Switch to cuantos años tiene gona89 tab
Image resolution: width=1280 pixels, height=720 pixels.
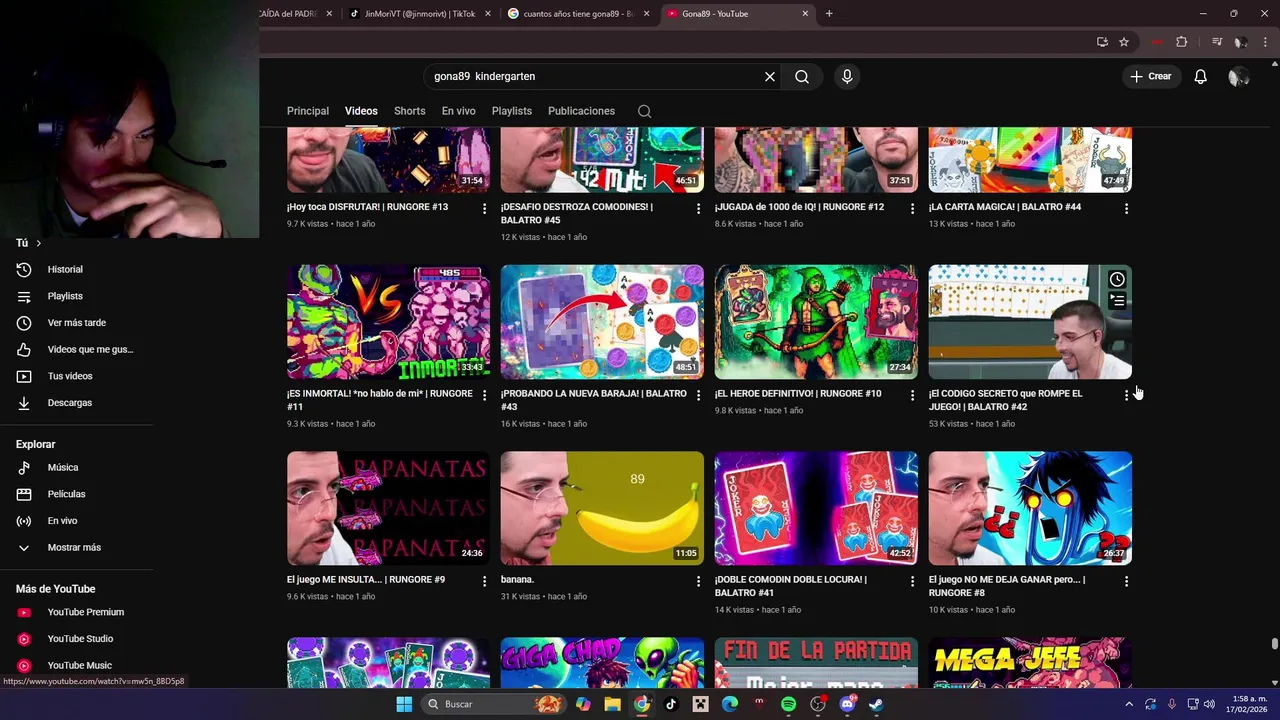pos(579,14)
